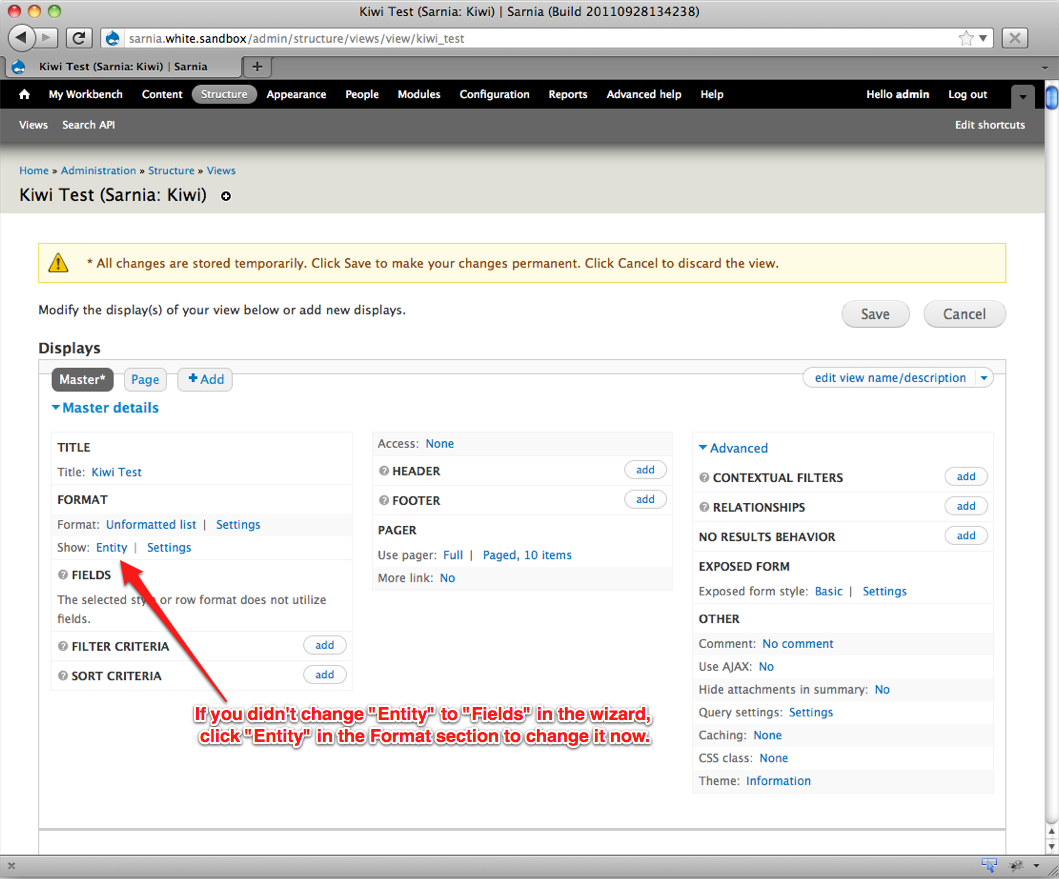Open the bookmark star dropdown arrow
Image resolution: width=1059 pixels, height=879 pixels.
pyautogui.click(x=983, y=39)
